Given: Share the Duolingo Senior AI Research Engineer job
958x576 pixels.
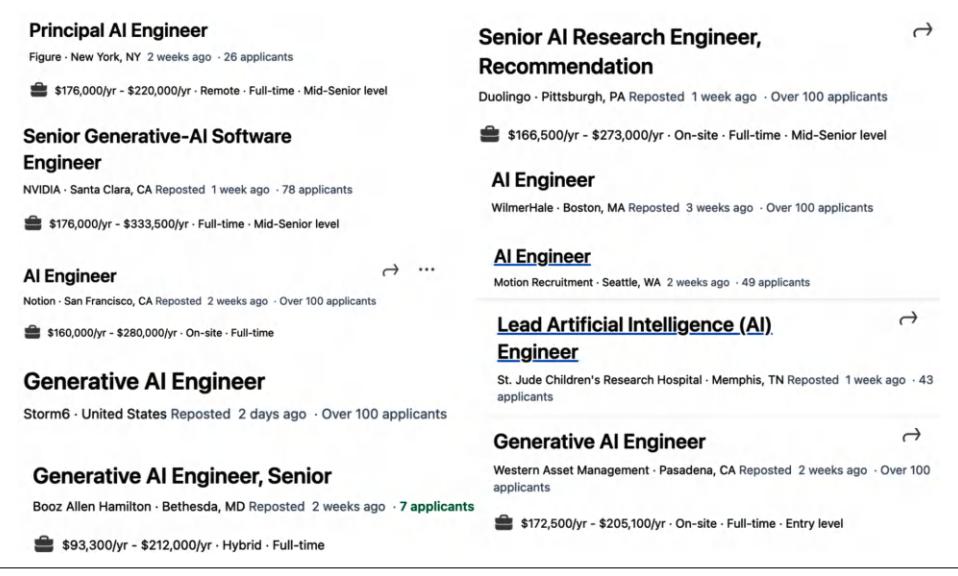Looking at the screenshot, I should click(922, 33).
